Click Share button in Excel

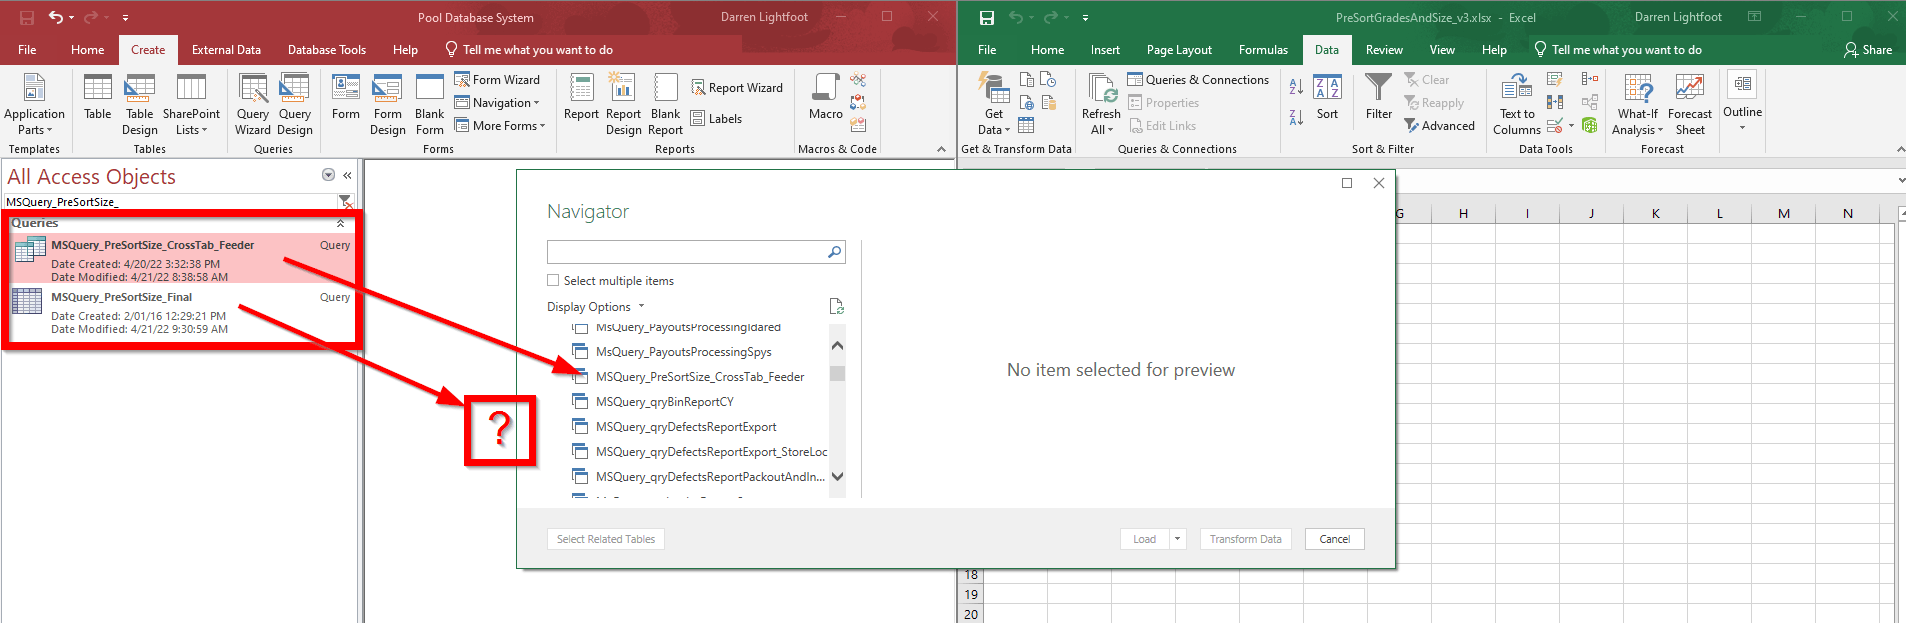(x=1868, y=50)
